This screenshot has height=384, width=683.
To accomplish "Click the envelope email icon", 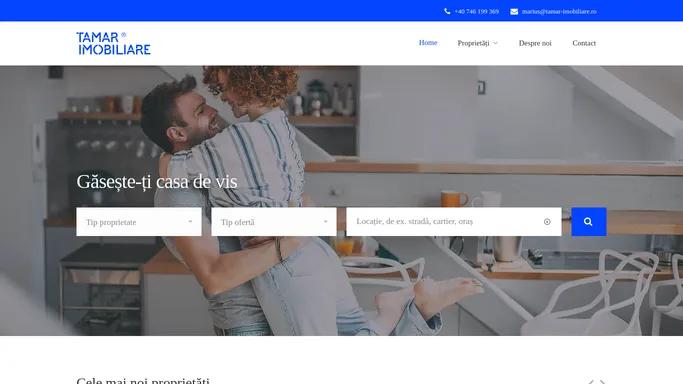I will click(x=514, y=11).
